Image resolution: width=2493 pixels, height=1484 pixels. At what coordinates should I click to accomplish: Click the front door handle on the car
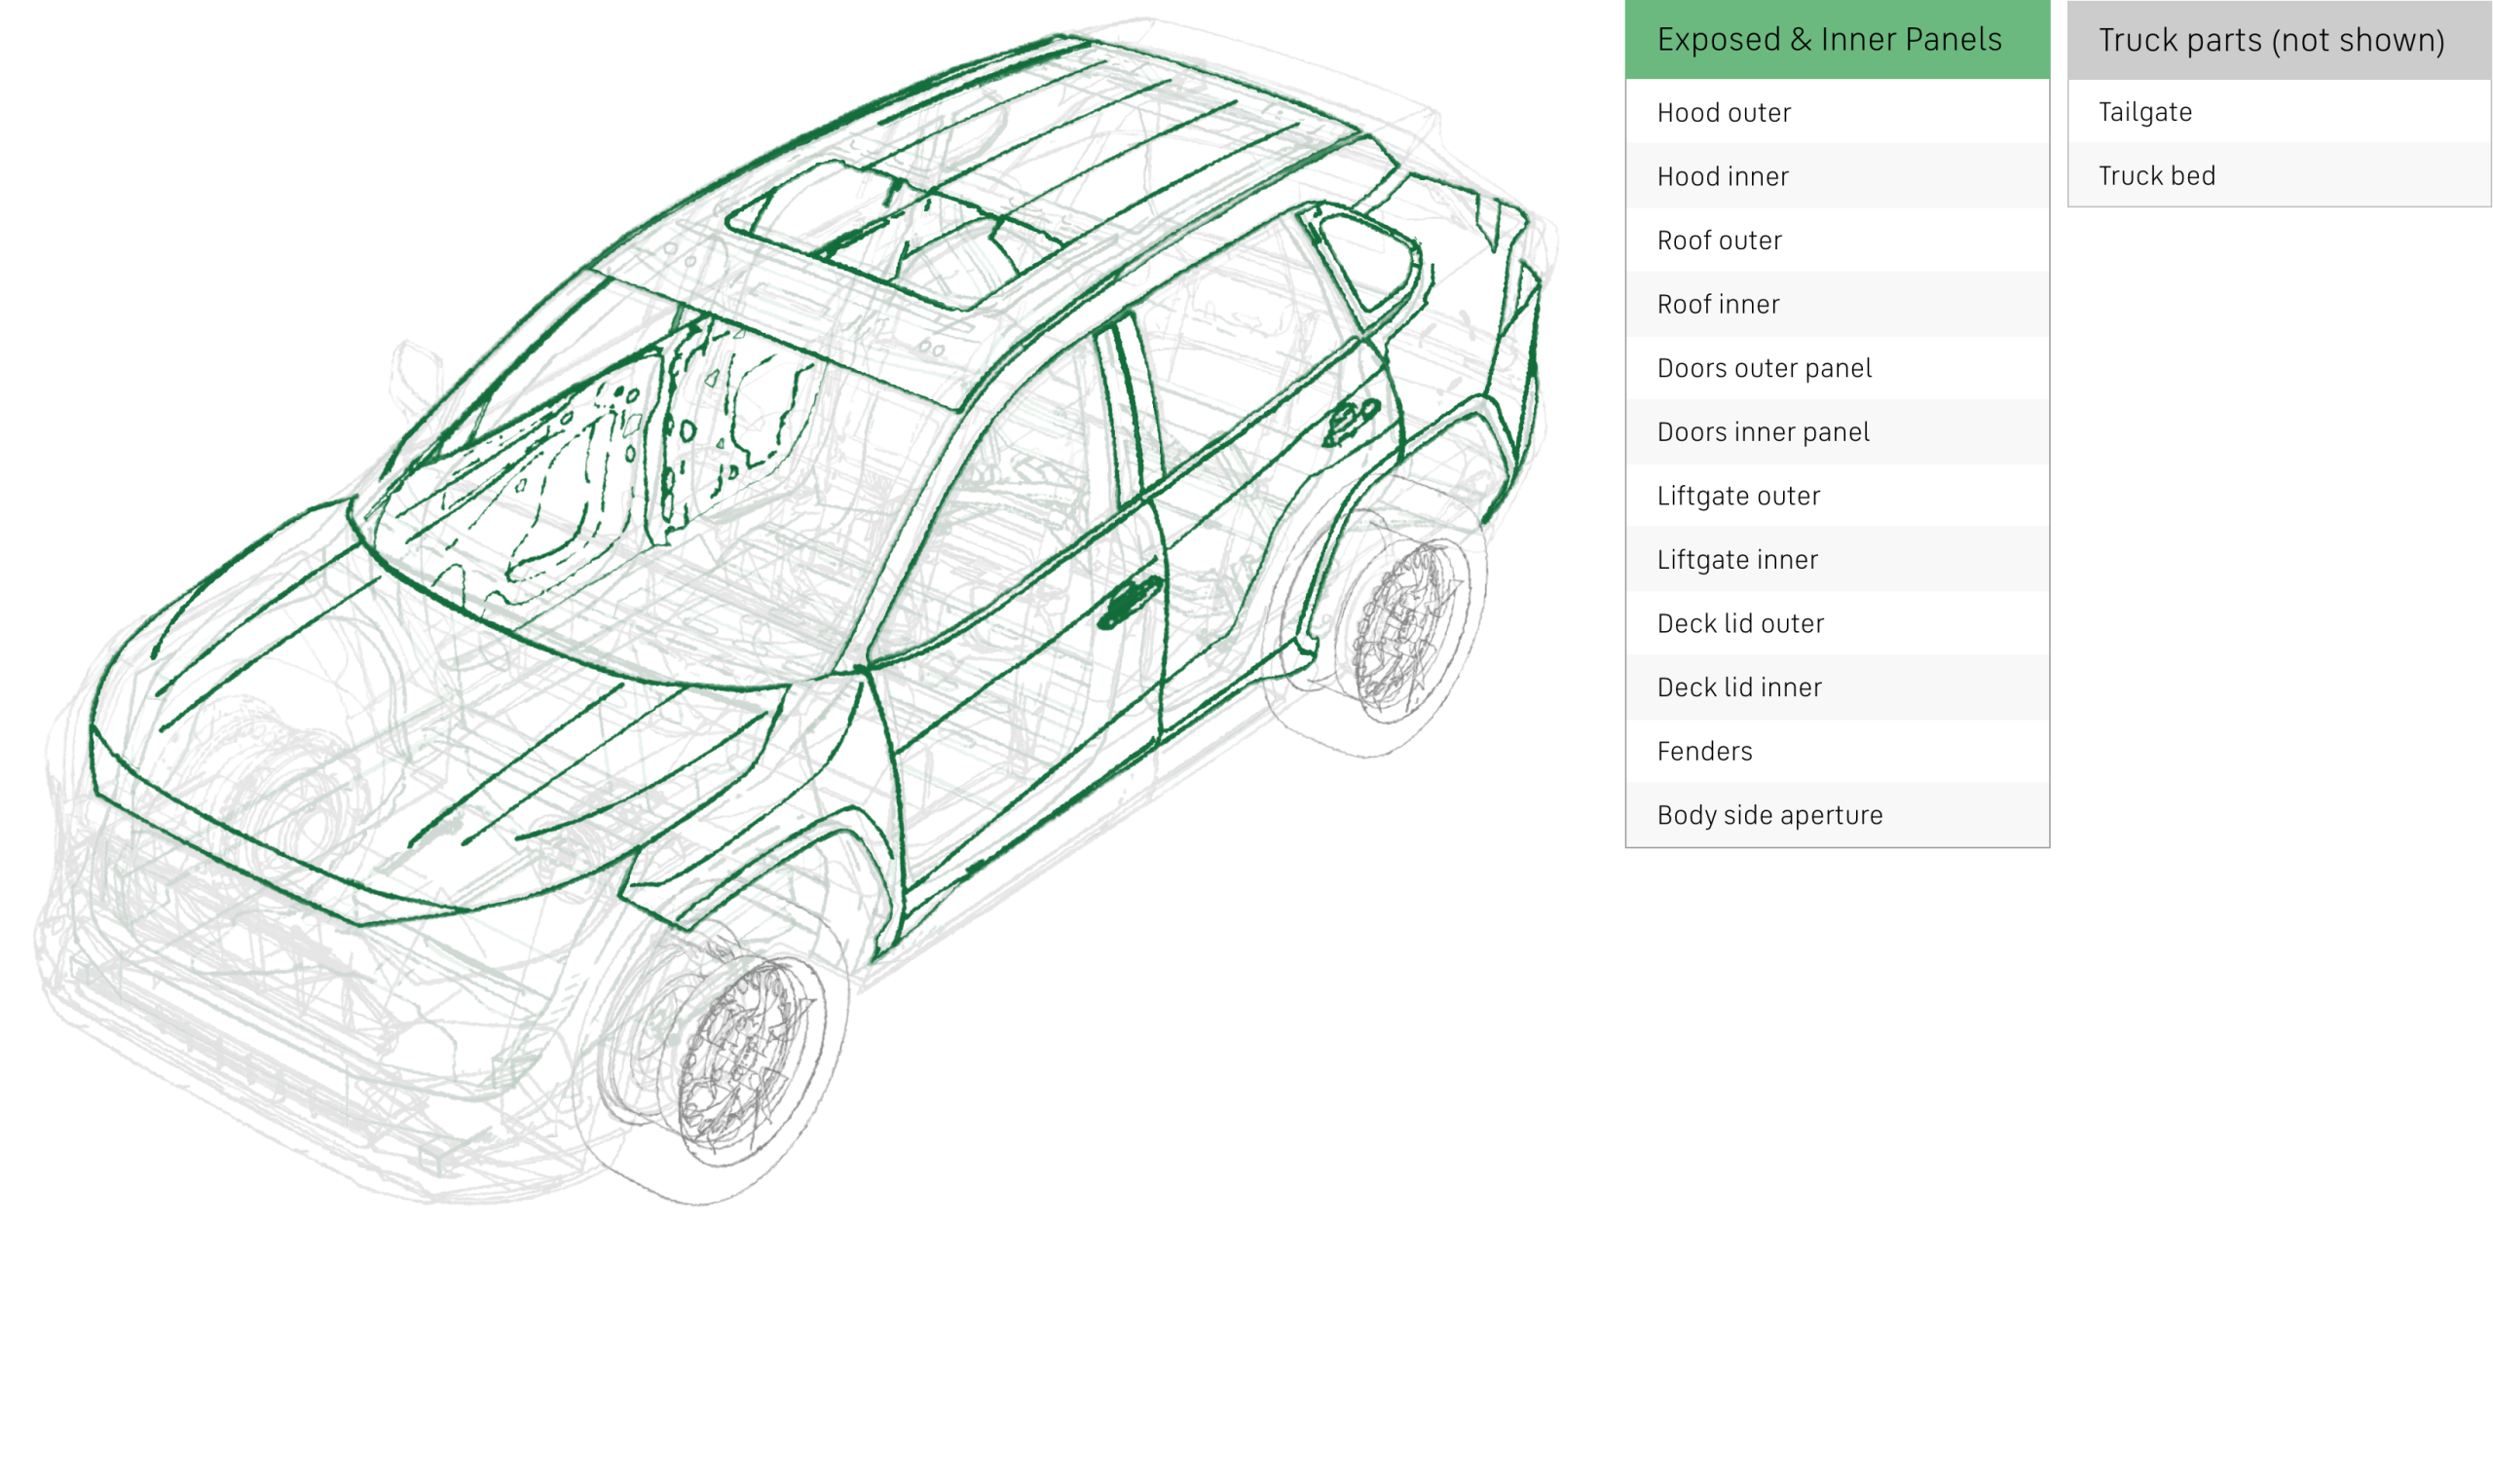coord(1128,603)
